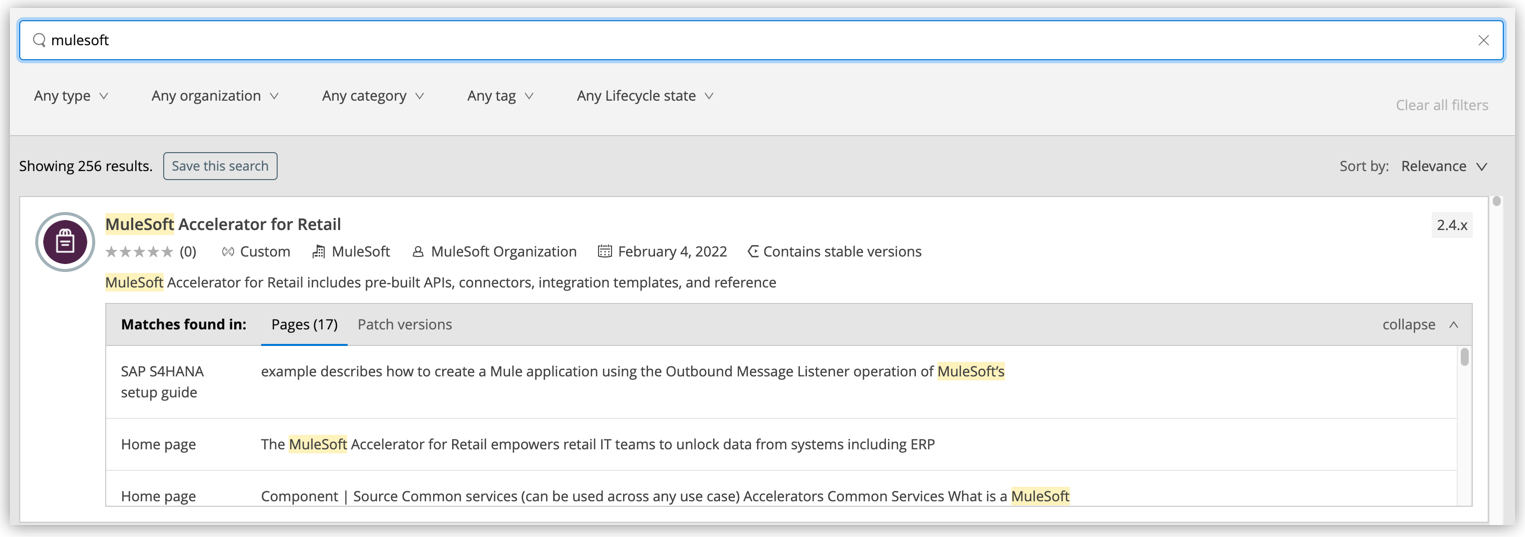Click the 'February 4, 2022' date text
Image resolution: width=1525 pixels, height=537 pixels.
pyautogui.click(x=673, y=252)
